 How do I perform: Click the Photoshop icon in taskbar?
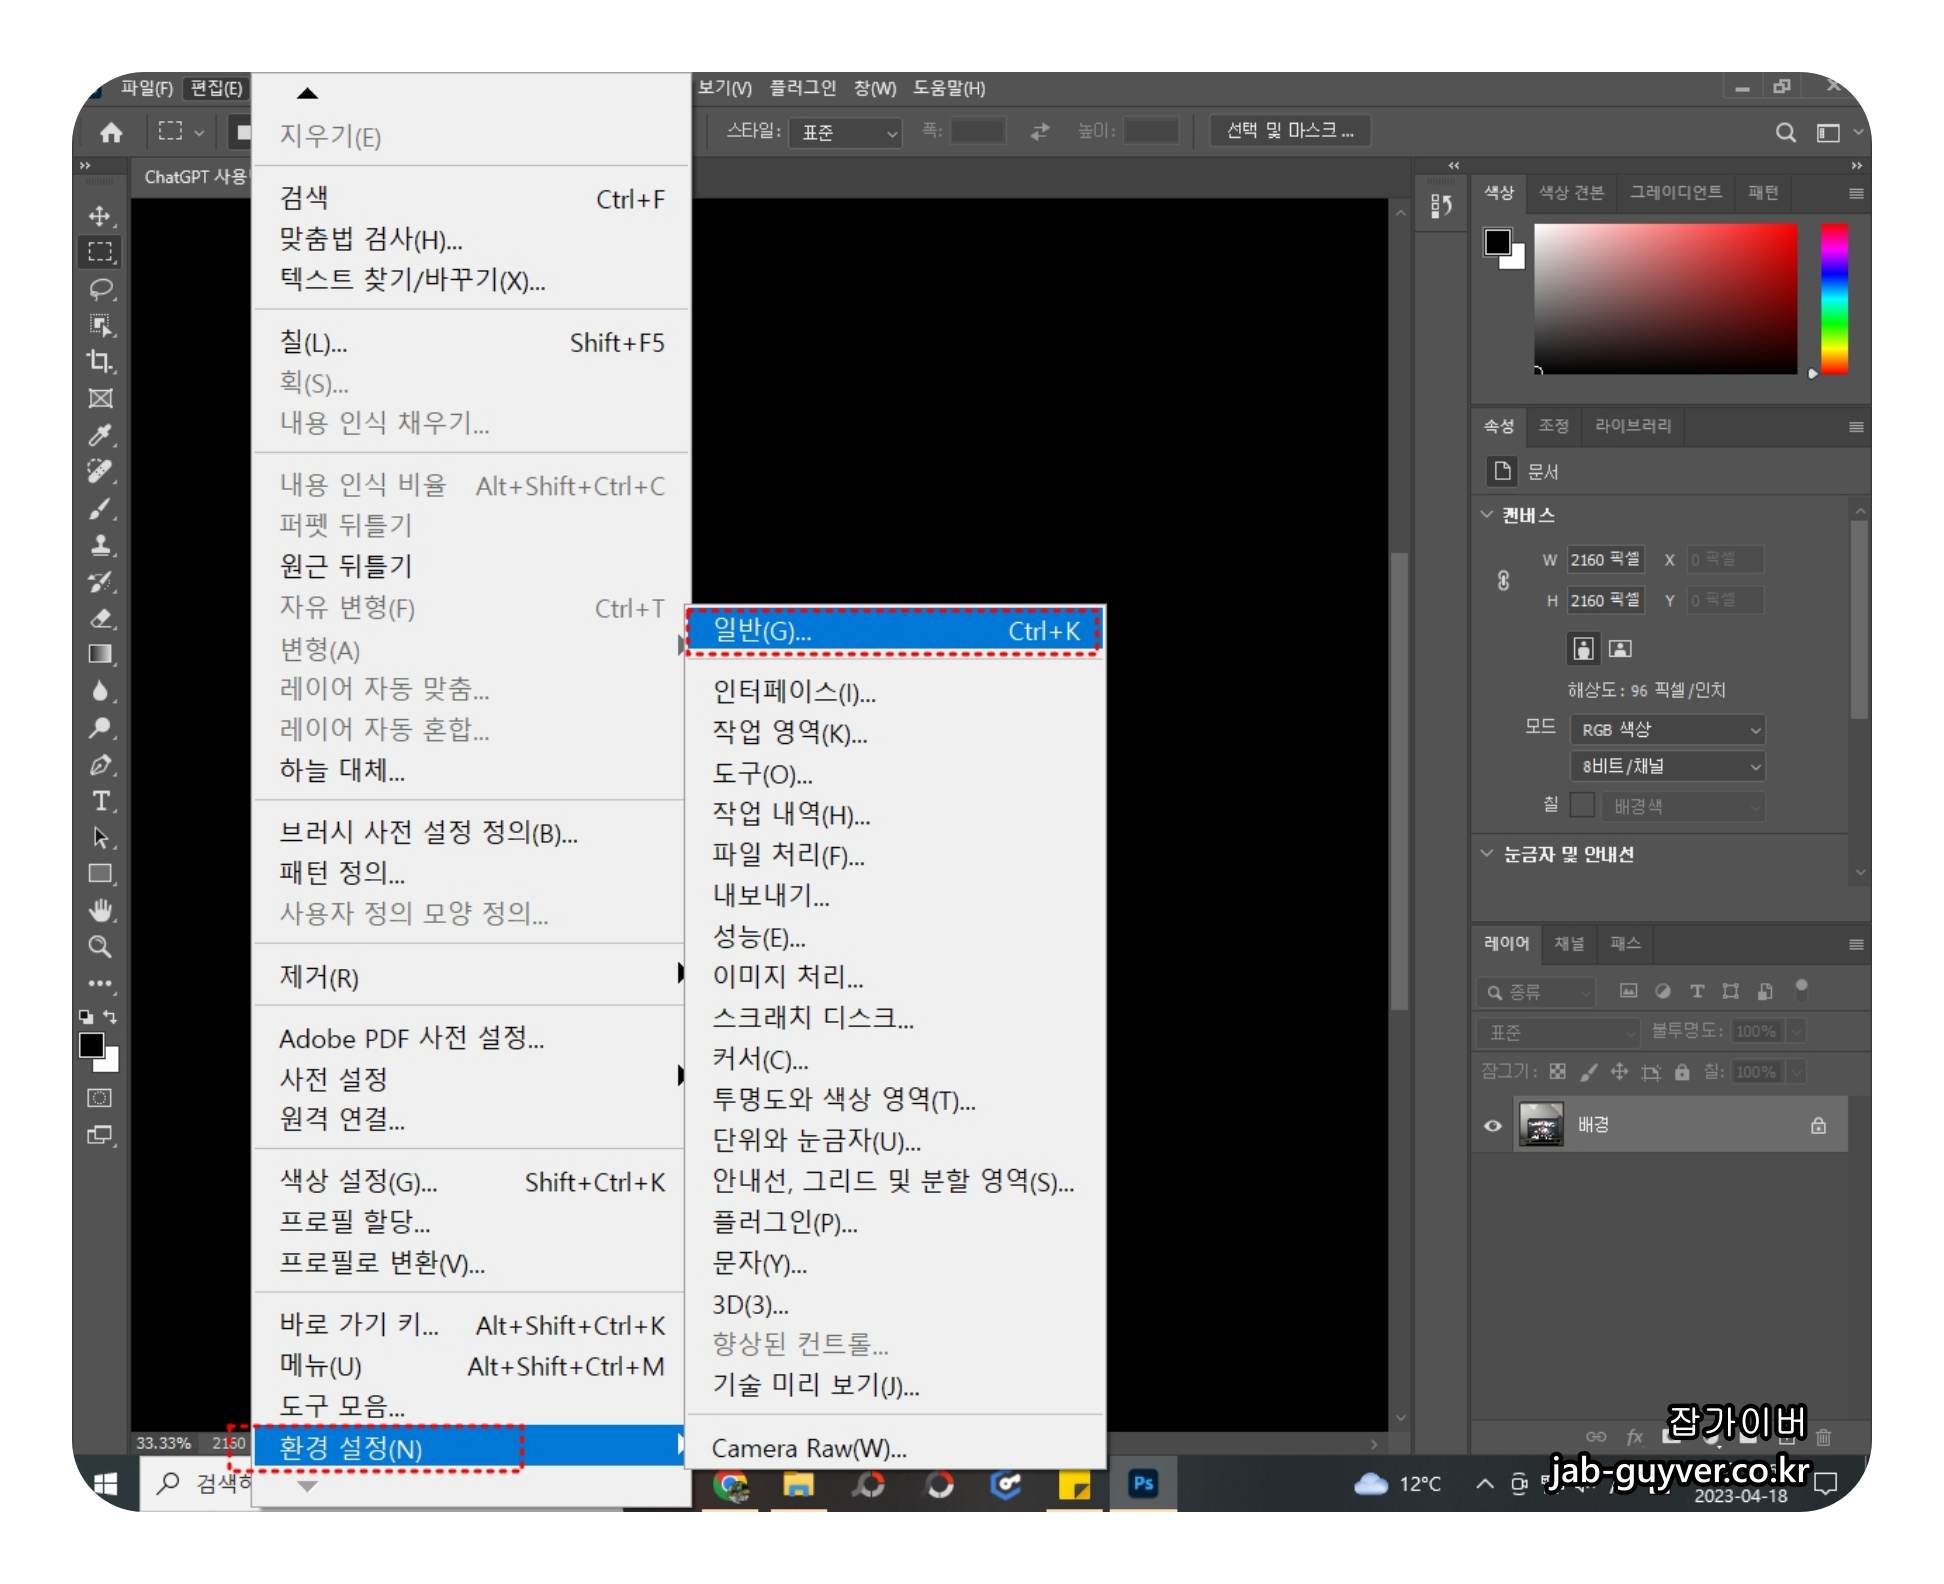pos(1143,1484)
